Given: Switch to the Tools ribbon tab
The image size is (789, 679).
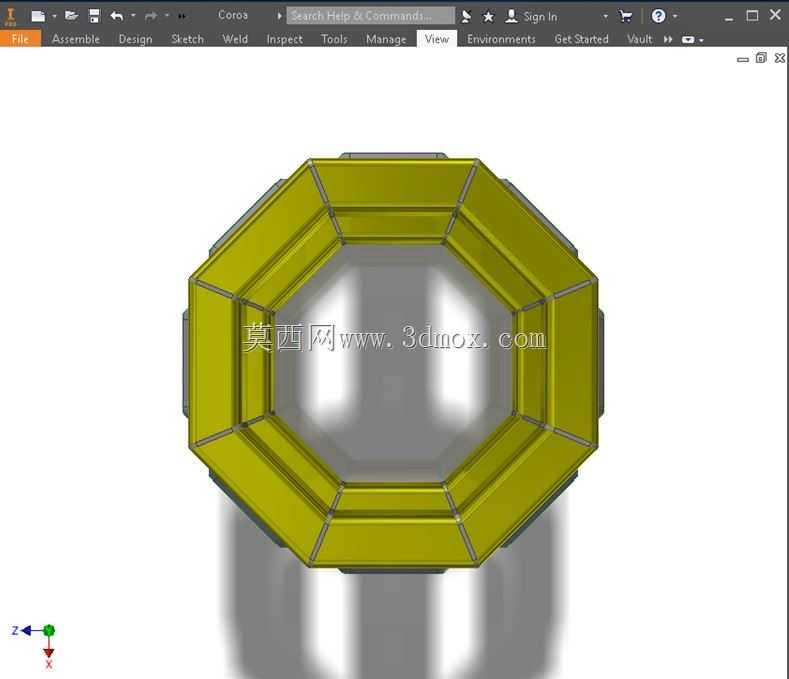Looking at the screenshot, I should (x=334, y=39).
